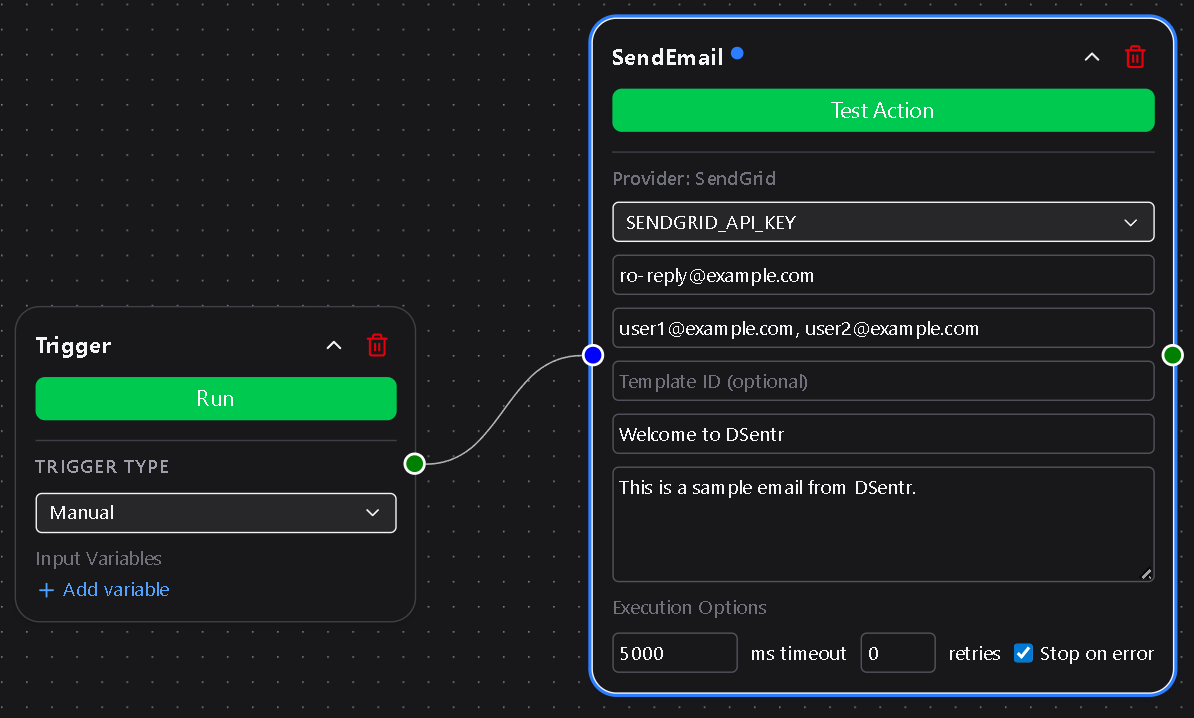
Task: Run the Trigger node
Action: pyautogui.click(x=215, y=398)
